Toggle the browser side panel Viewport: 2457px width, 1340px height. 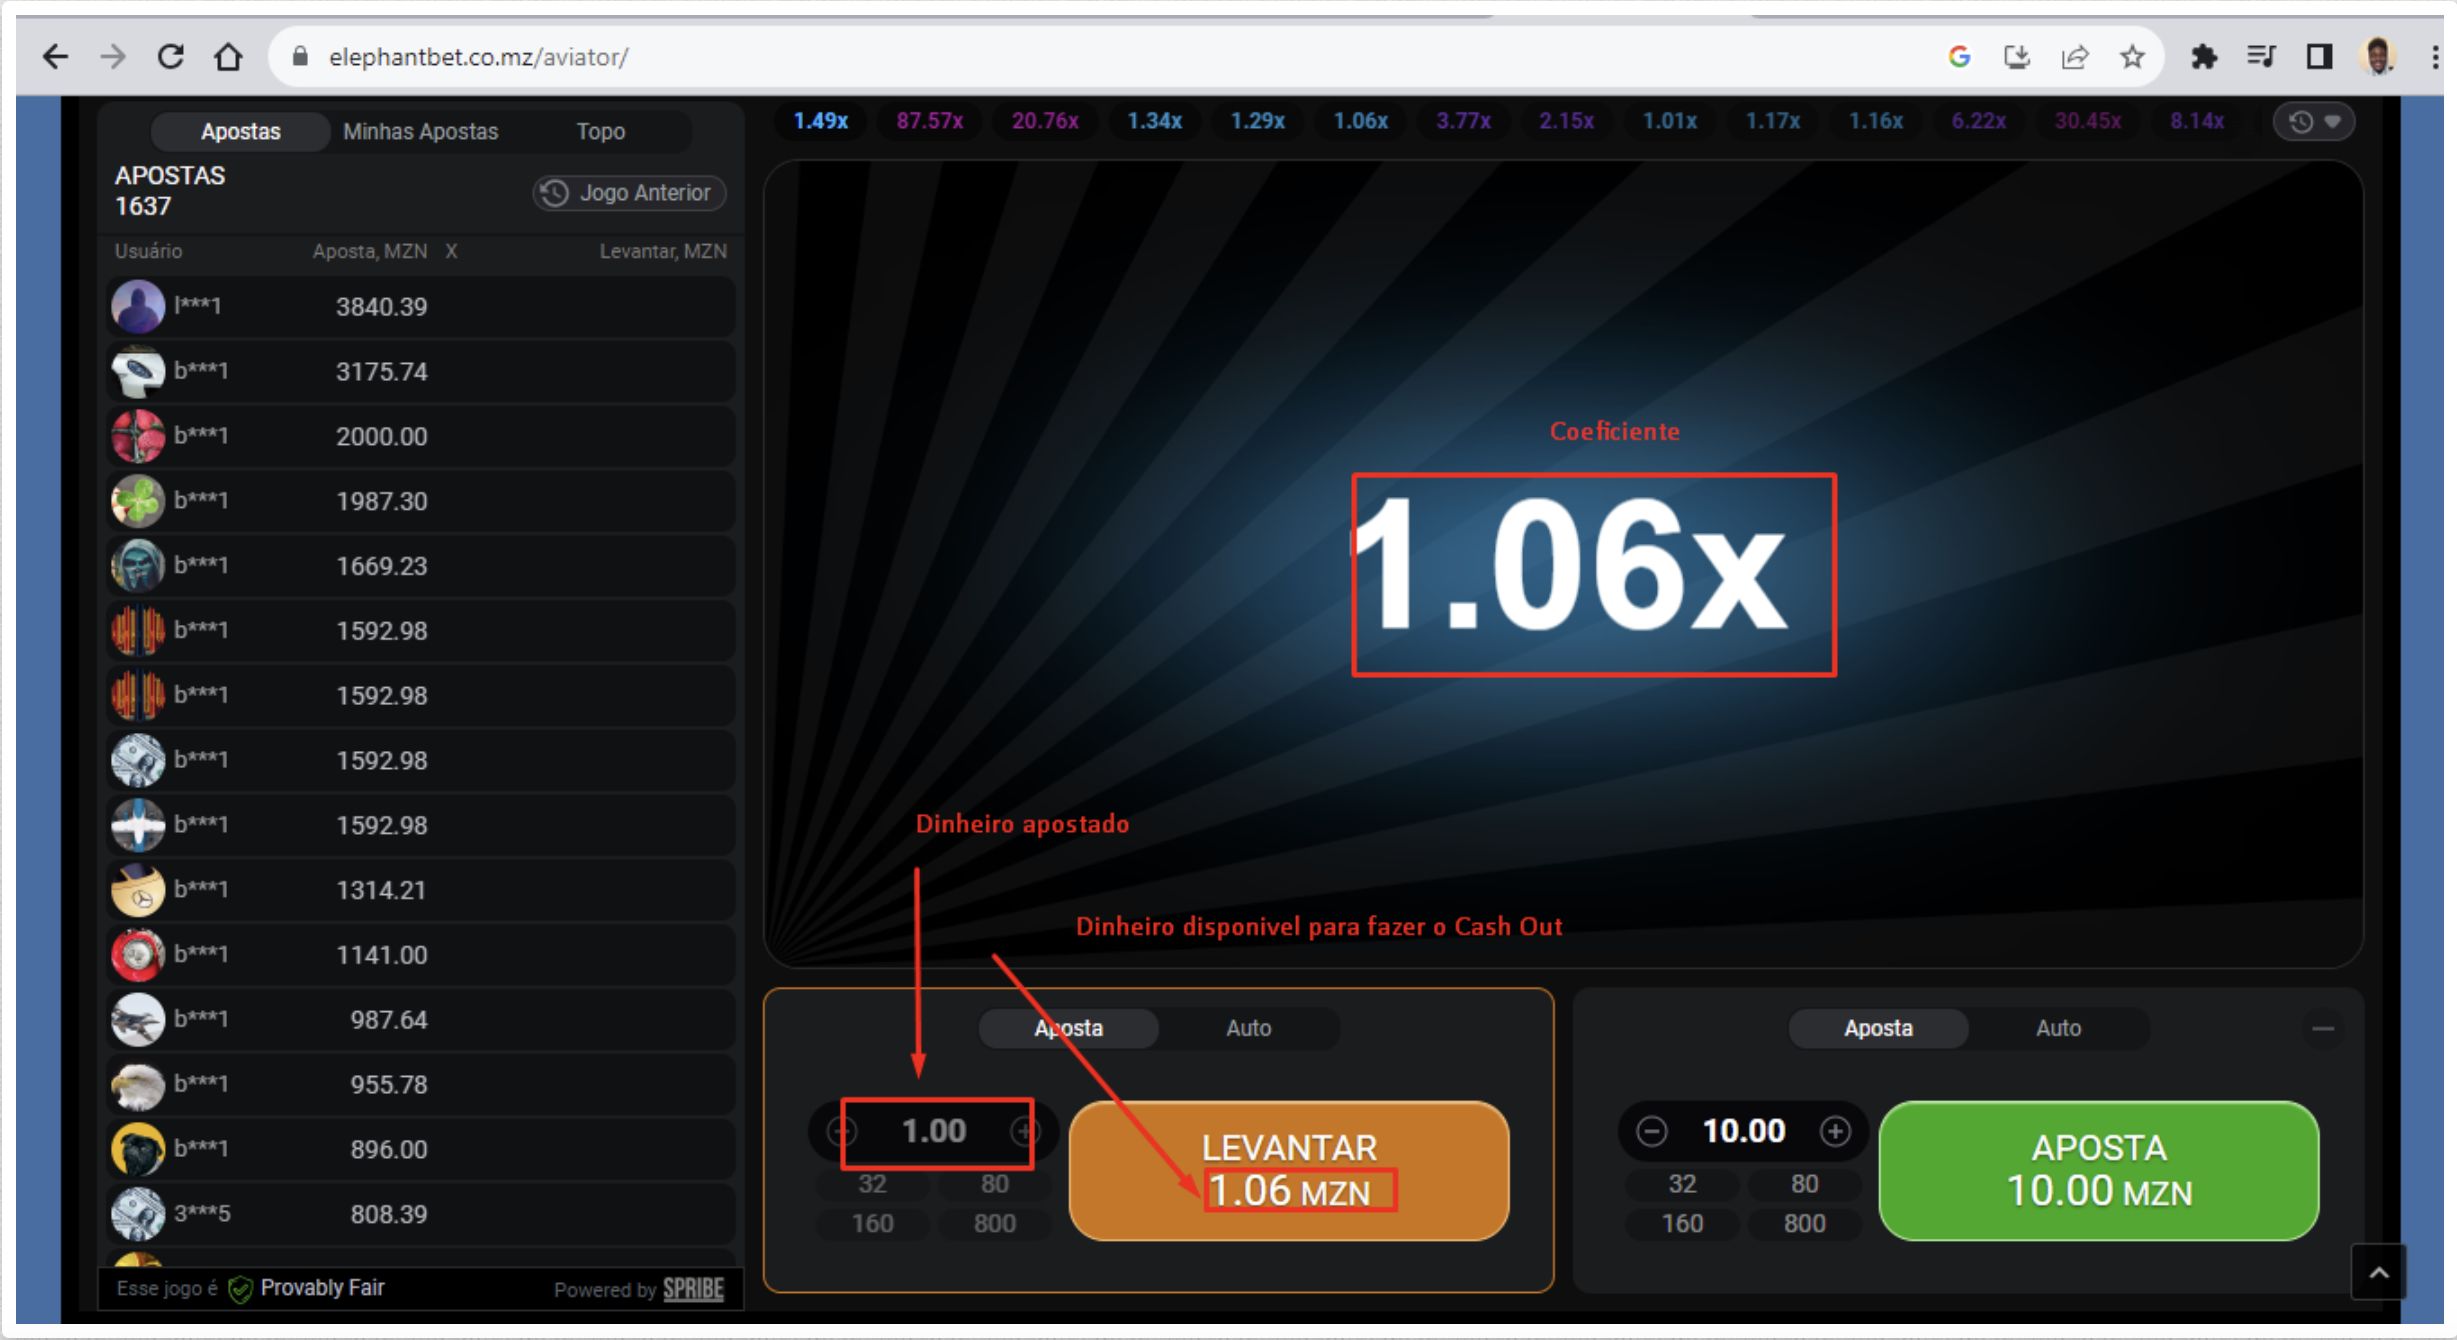pos(2319,57)
